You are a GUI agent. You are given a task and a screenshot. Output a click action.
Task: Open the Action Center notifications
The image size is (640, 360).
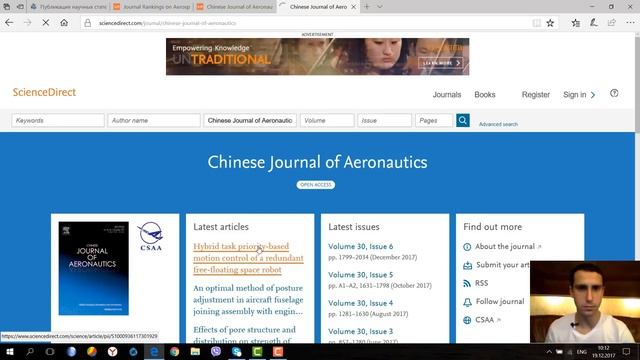[x=626, y=351]
